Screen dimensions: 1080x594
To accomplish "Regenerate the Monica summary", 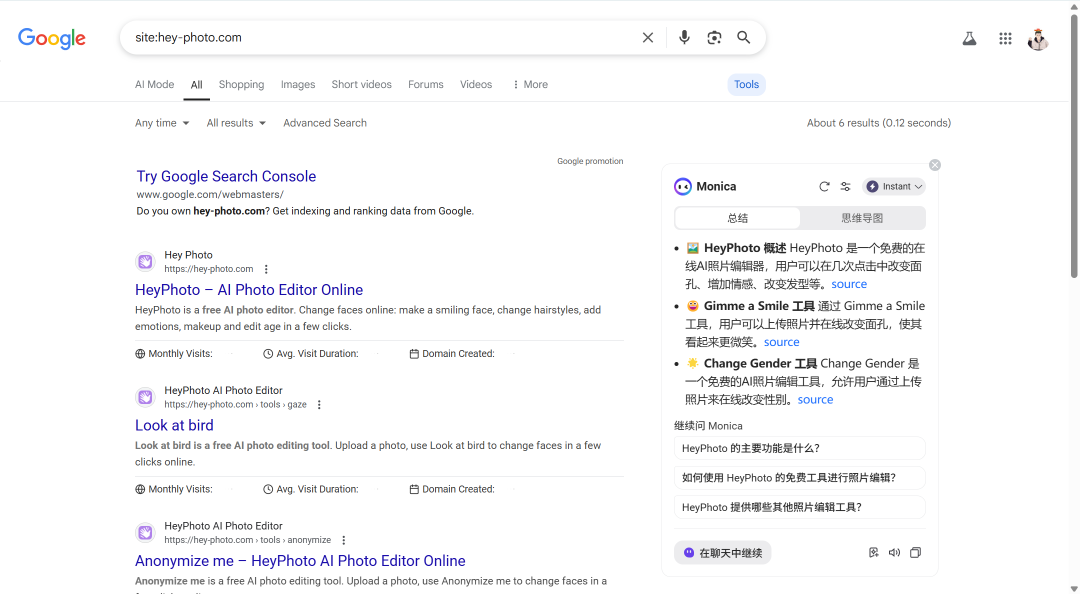I will [824, 187].
